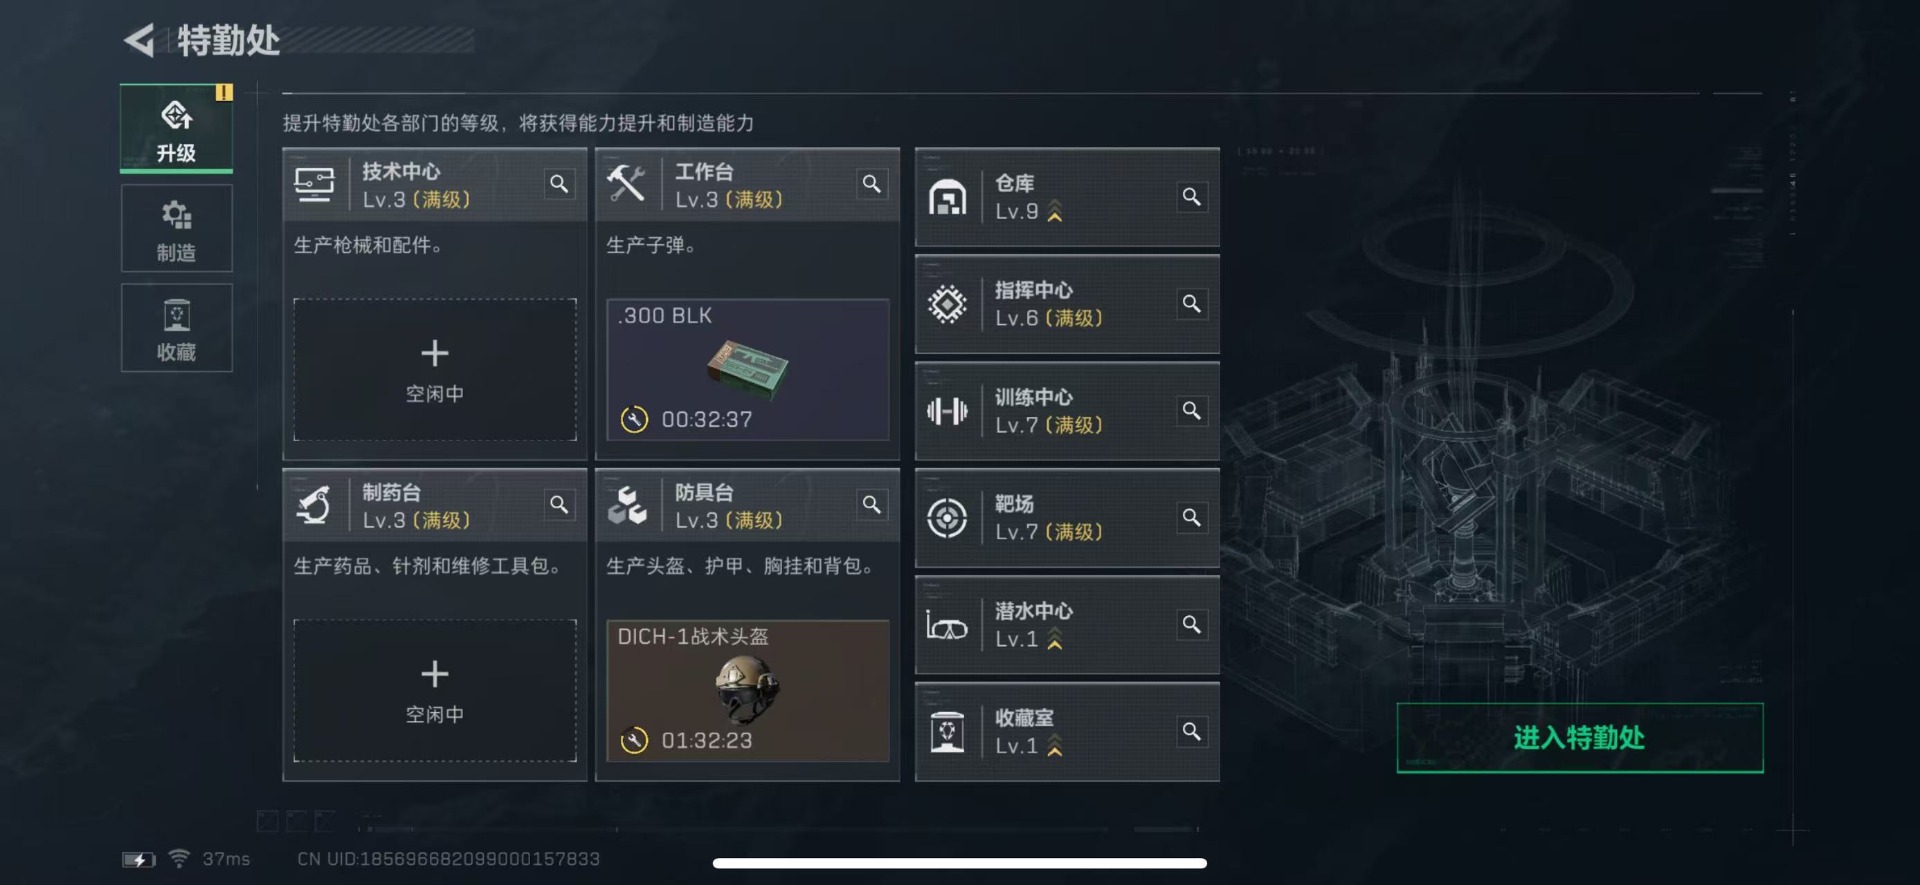1920x885 pixels.
Task: Select the 升级 tab in sidebar
Action: 177,129
